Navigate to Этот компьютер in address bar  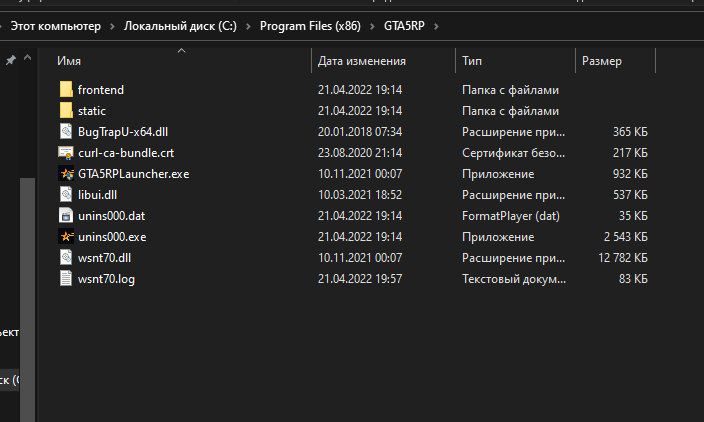(x=56, y=26)
